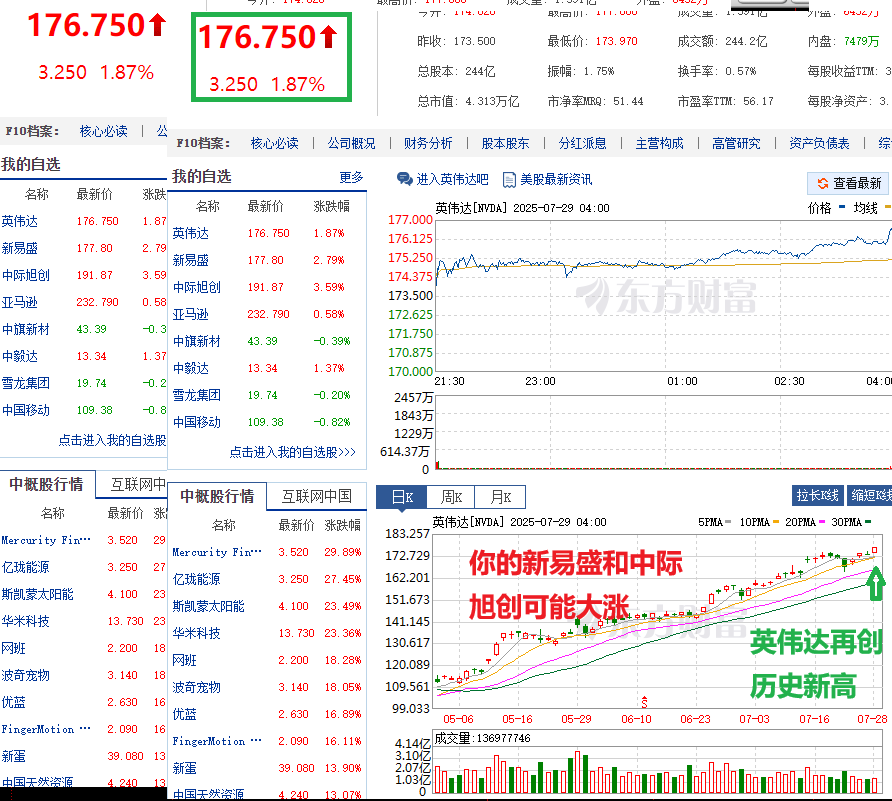Image resolution: width=892 pixels, height=801 pixels.
Task: Open 股本股东 in the F10档案 bar
Action: click(505, 143)
